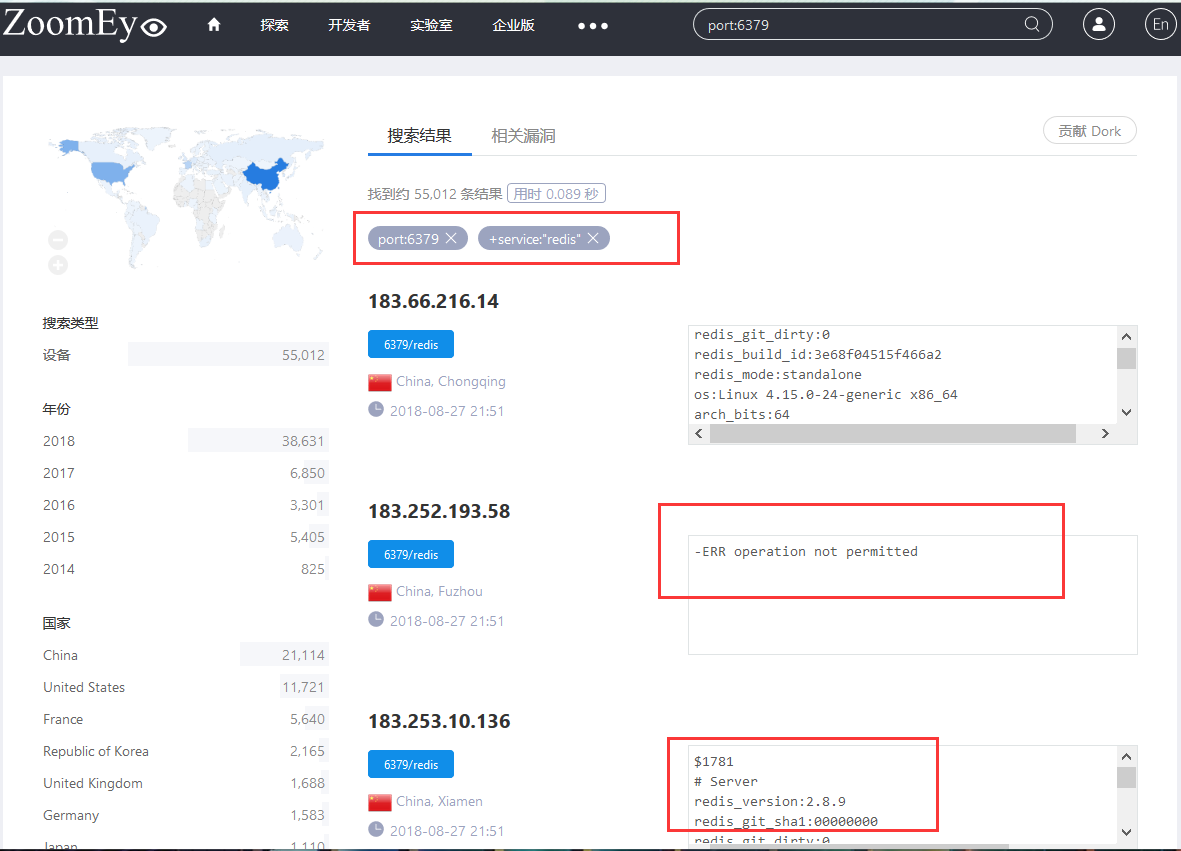Click the search magnifier icon
This screenshot has height=851, width=1181.
coord(1031,24)
